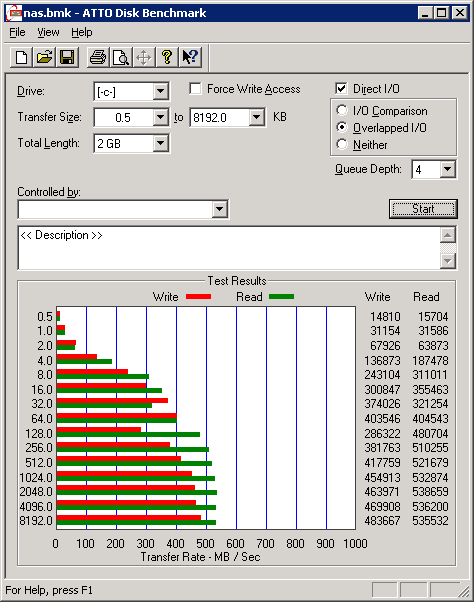Click the Controlled by text field

[x=116, y=209]
